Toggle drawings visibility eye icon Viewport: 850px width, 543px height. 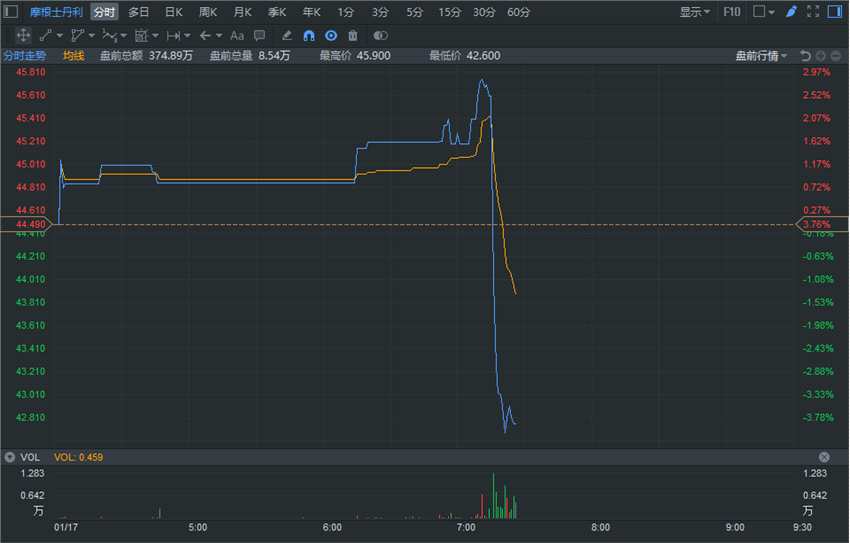(331, 36)
